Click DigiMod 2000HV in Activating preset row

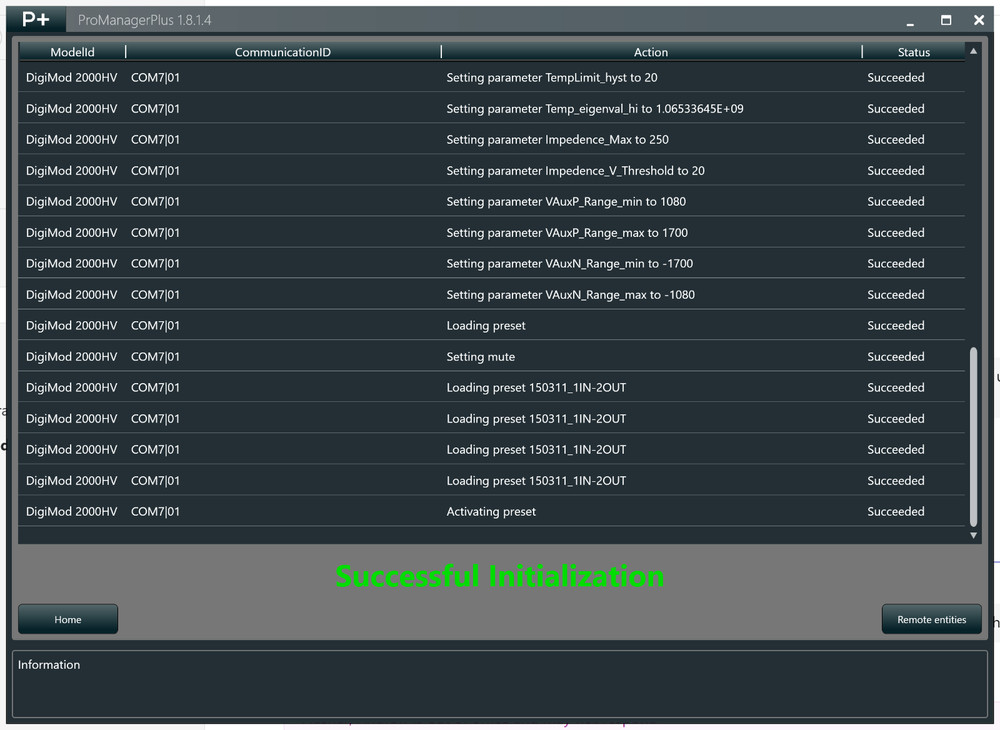coord(71,511)
